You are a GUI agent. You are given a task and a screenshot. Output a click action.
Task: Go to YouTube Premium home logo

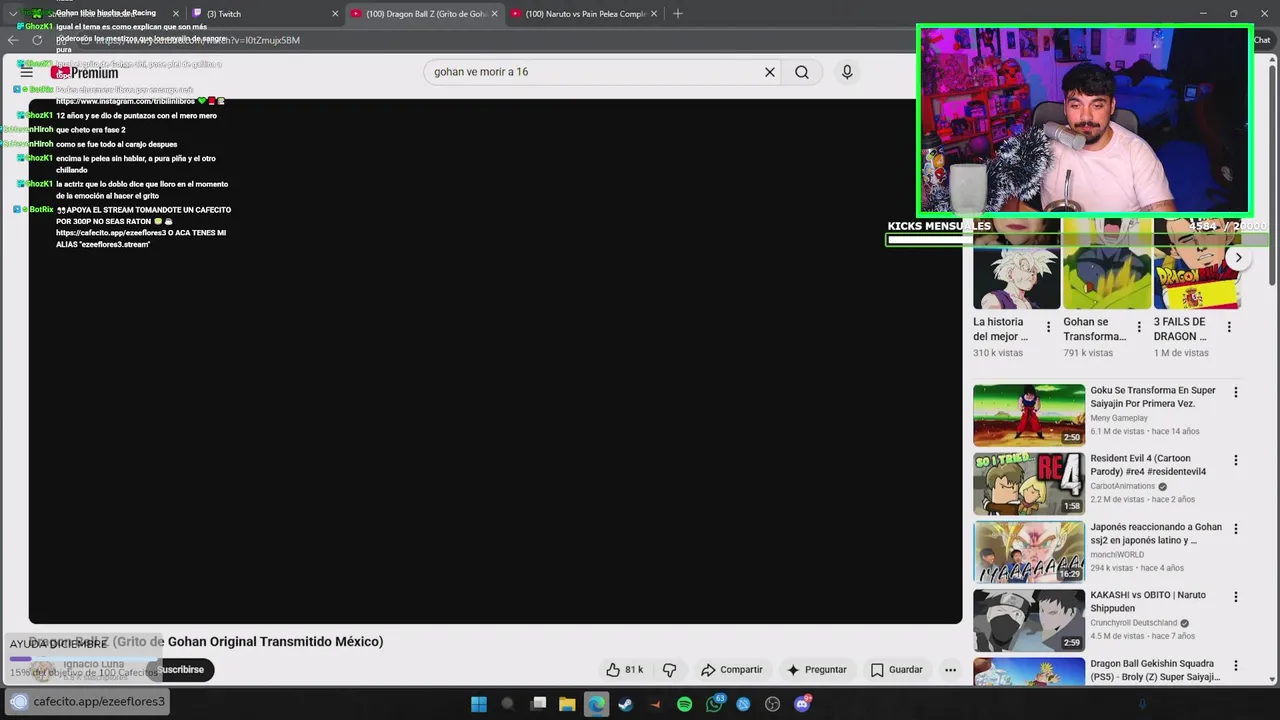(x=85, y=72)
